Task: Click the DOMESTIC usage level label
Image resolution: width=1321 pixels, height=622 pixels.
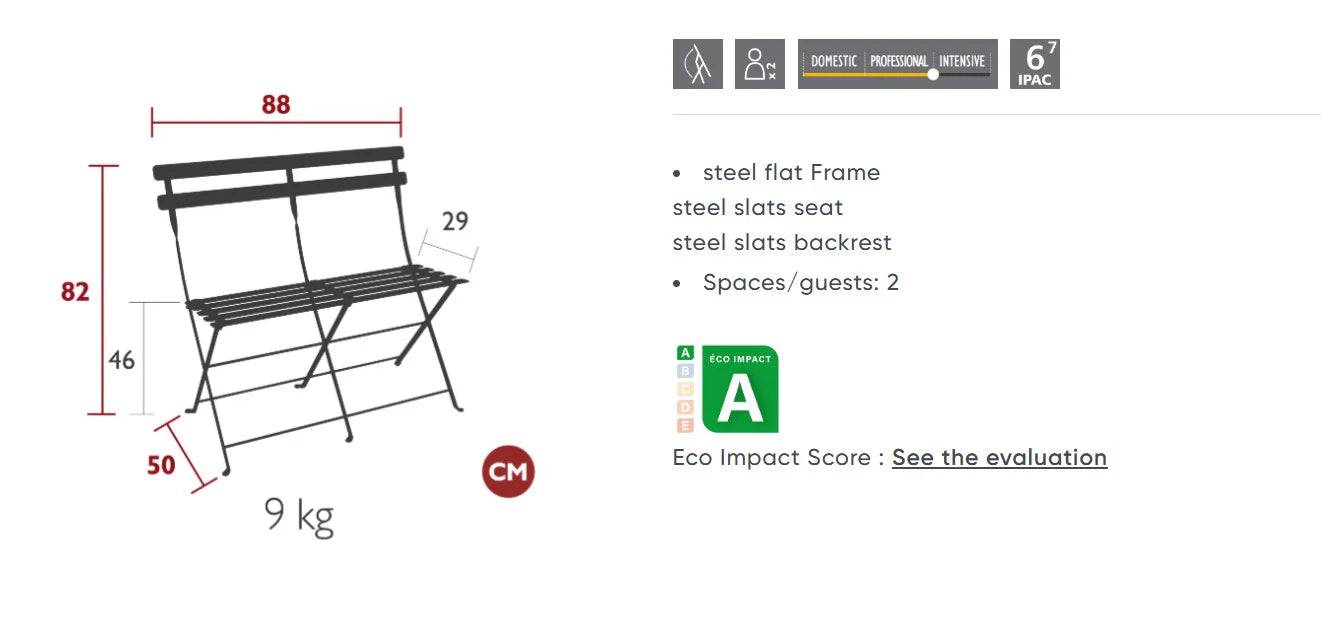Action: (833, 61)
